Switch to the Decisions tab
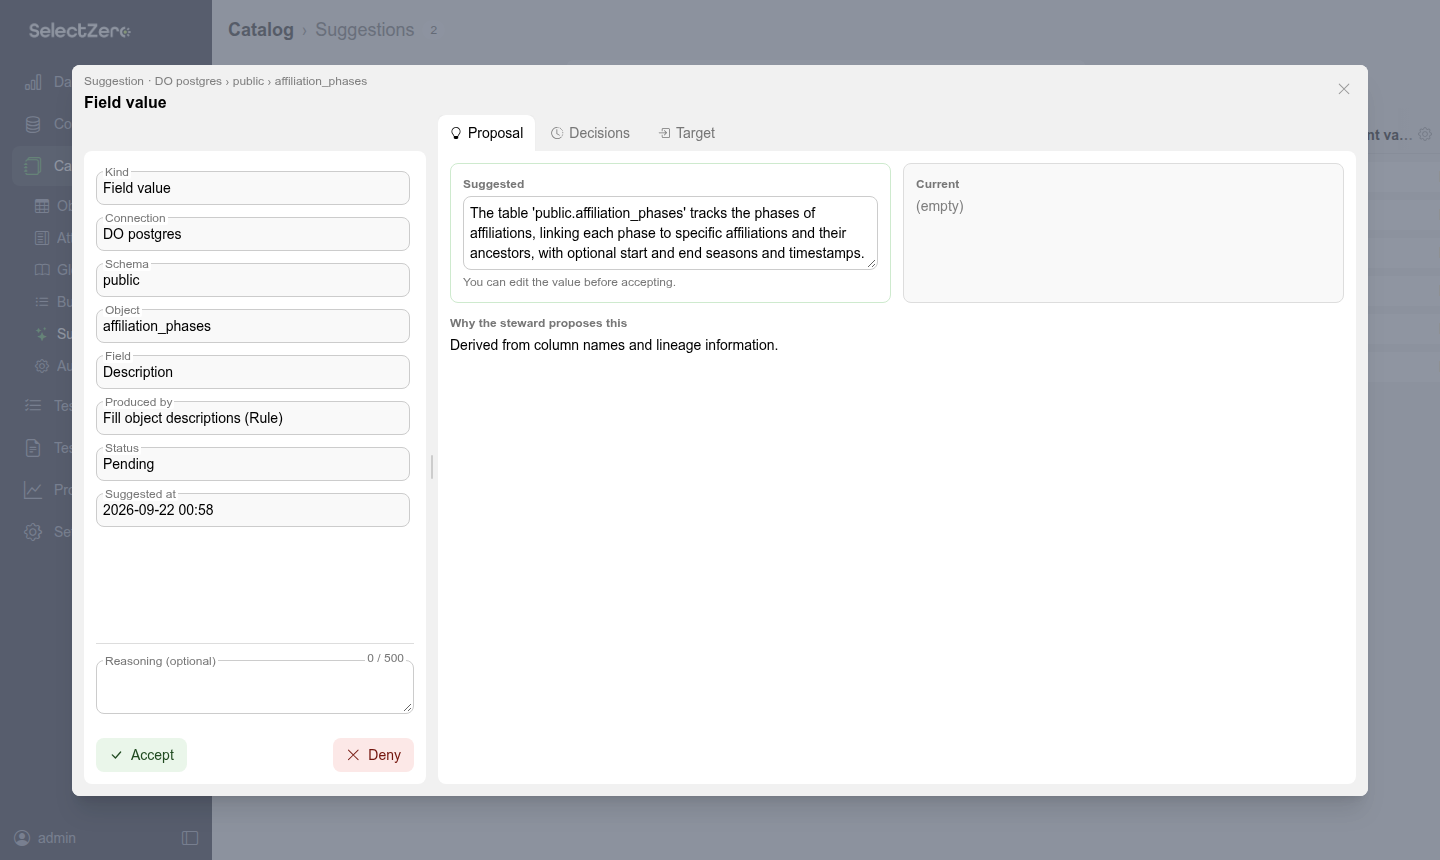1440x860 pixels. [590, 133]
